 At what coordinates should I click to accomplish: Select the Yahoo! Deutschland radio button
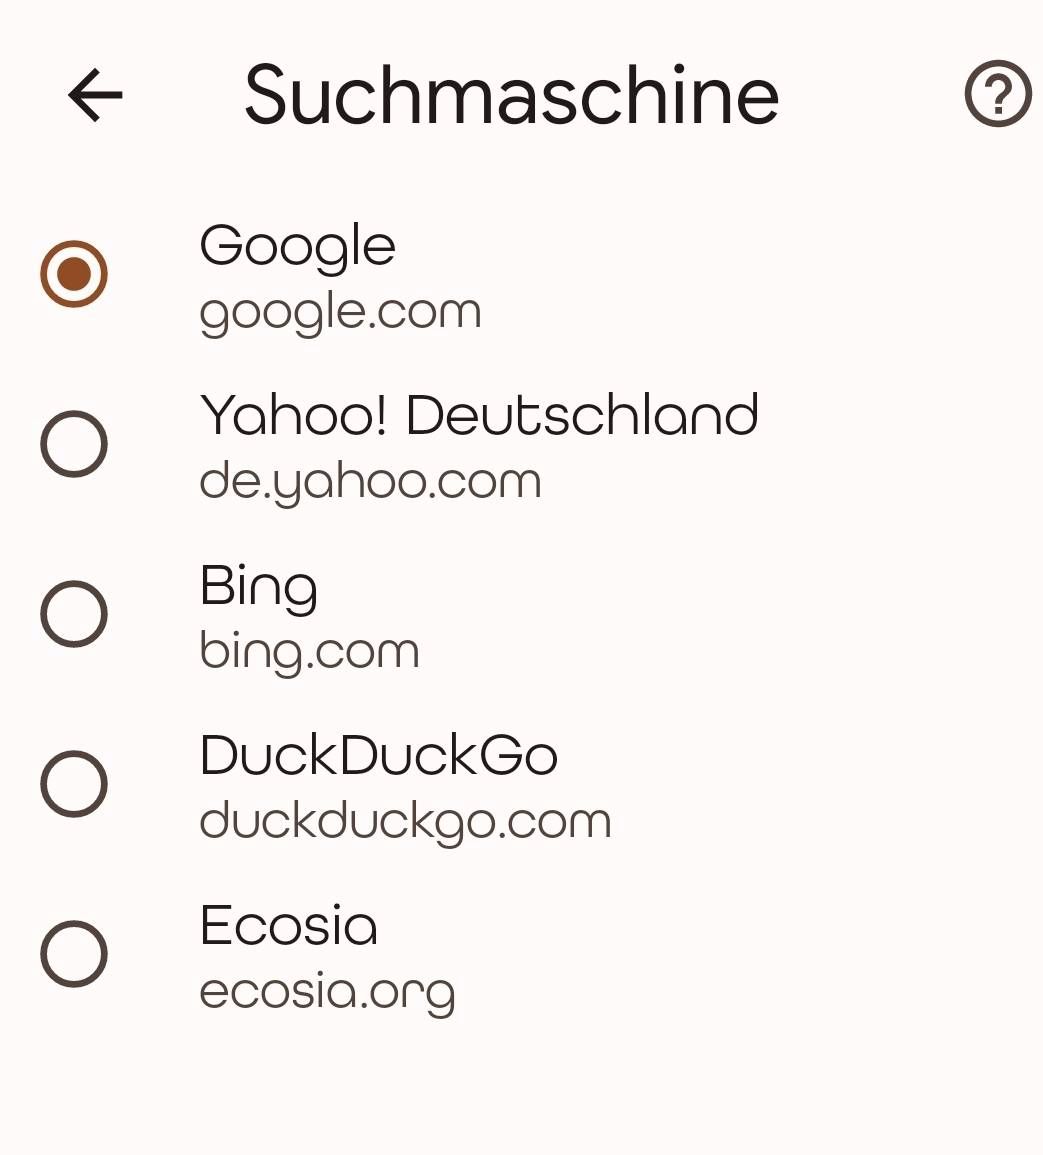[74, 444]
